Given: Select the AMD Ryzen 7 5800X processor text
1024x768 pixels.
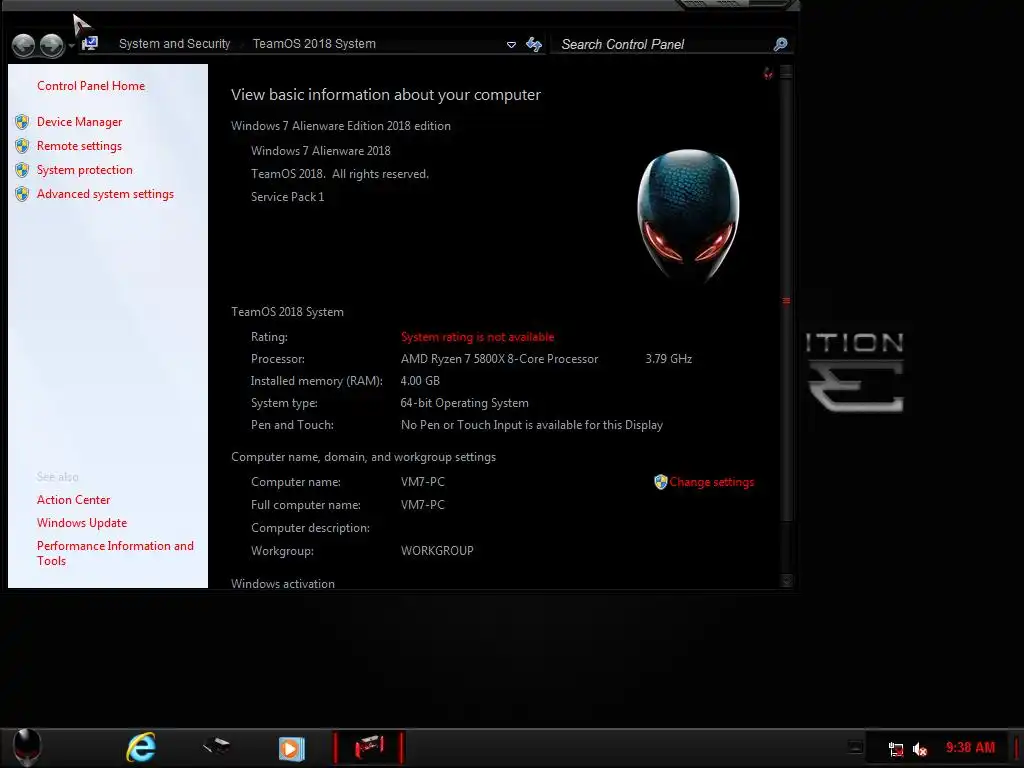Looking at the screenshot, I should coord(500,359).
